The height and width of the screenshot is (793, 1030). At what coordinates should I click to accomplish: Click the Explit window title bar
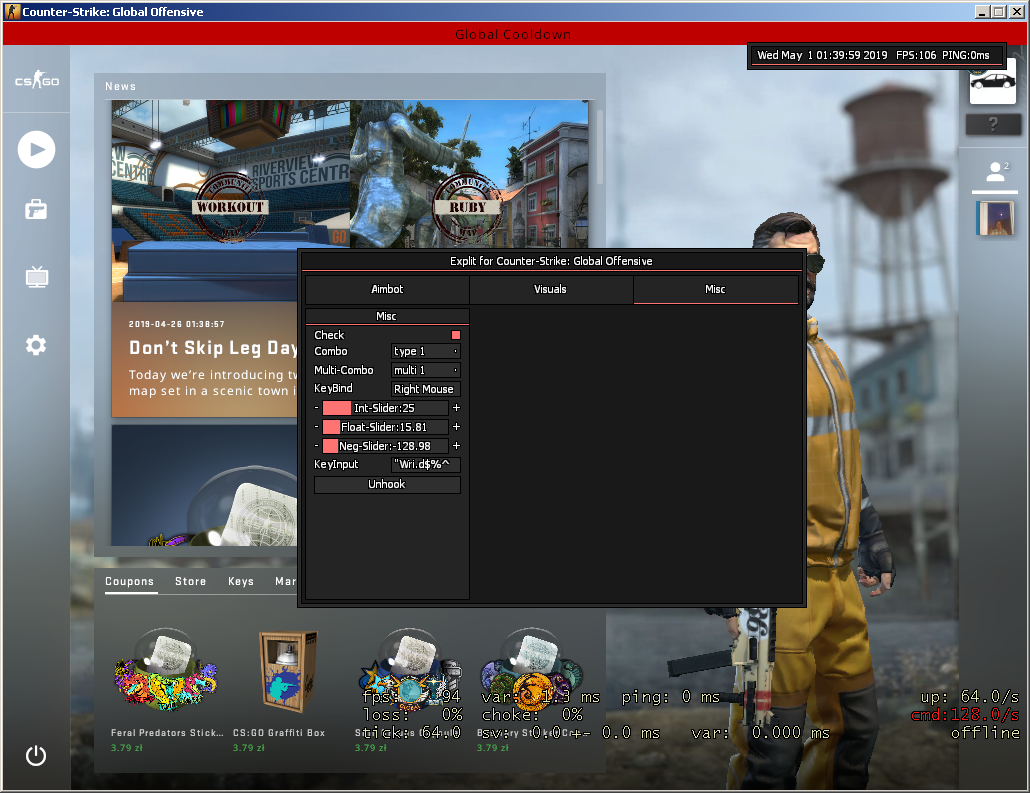pyautogui.click(x=551, y=261)
